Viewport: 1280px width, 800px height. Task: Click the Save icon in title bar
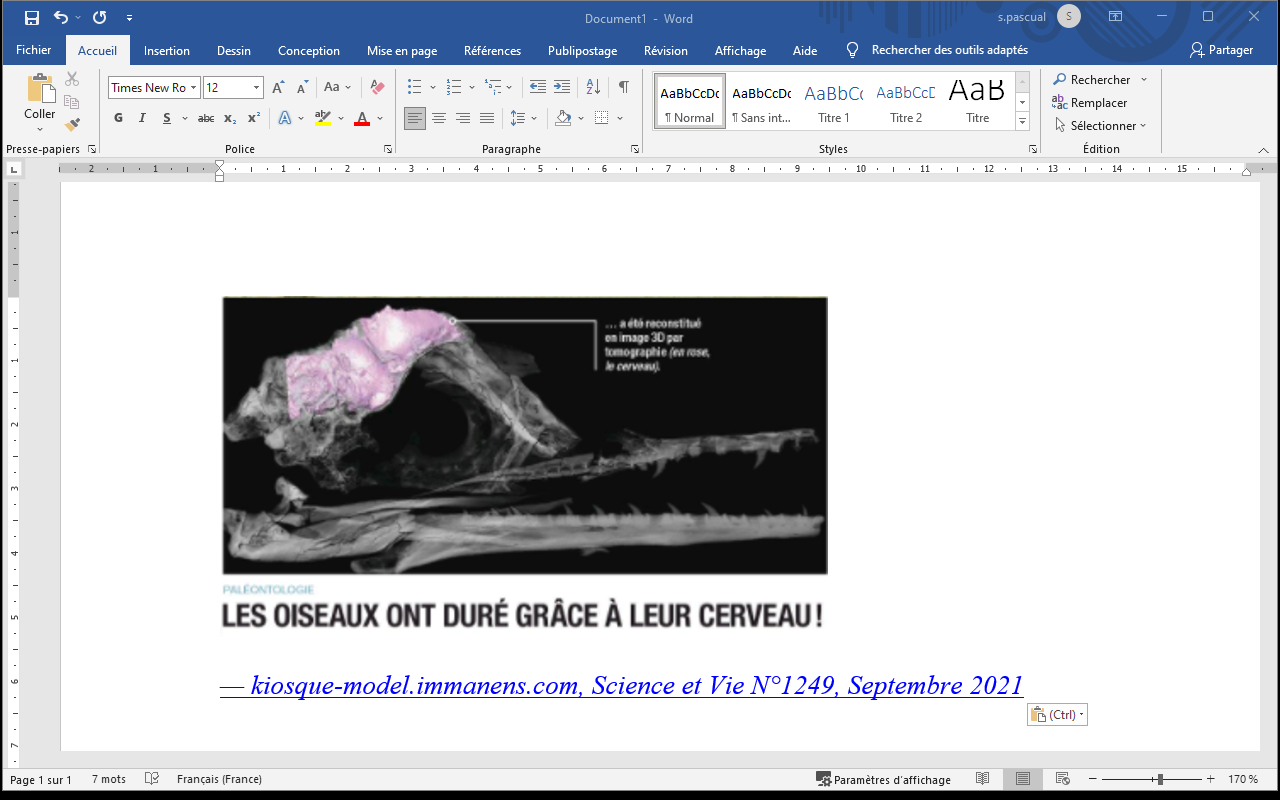point(32,18)
